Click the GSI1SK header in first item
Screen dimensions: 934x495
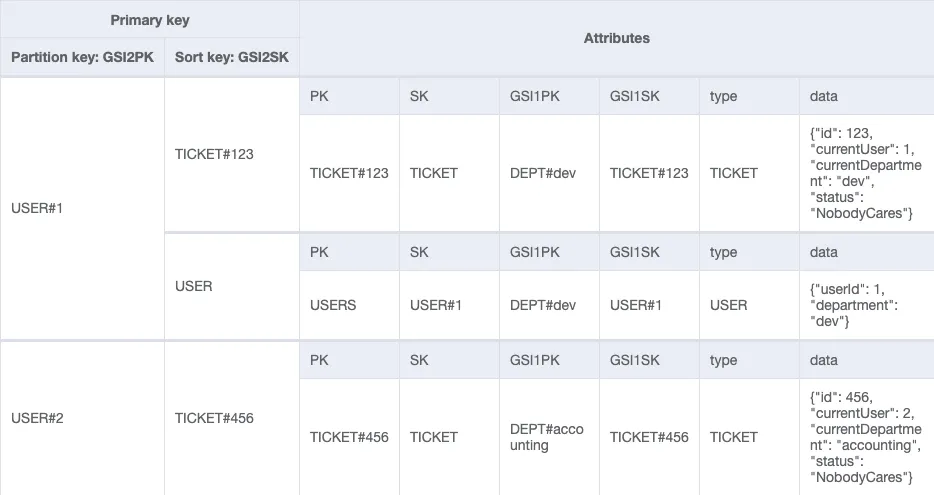(649, 96)
